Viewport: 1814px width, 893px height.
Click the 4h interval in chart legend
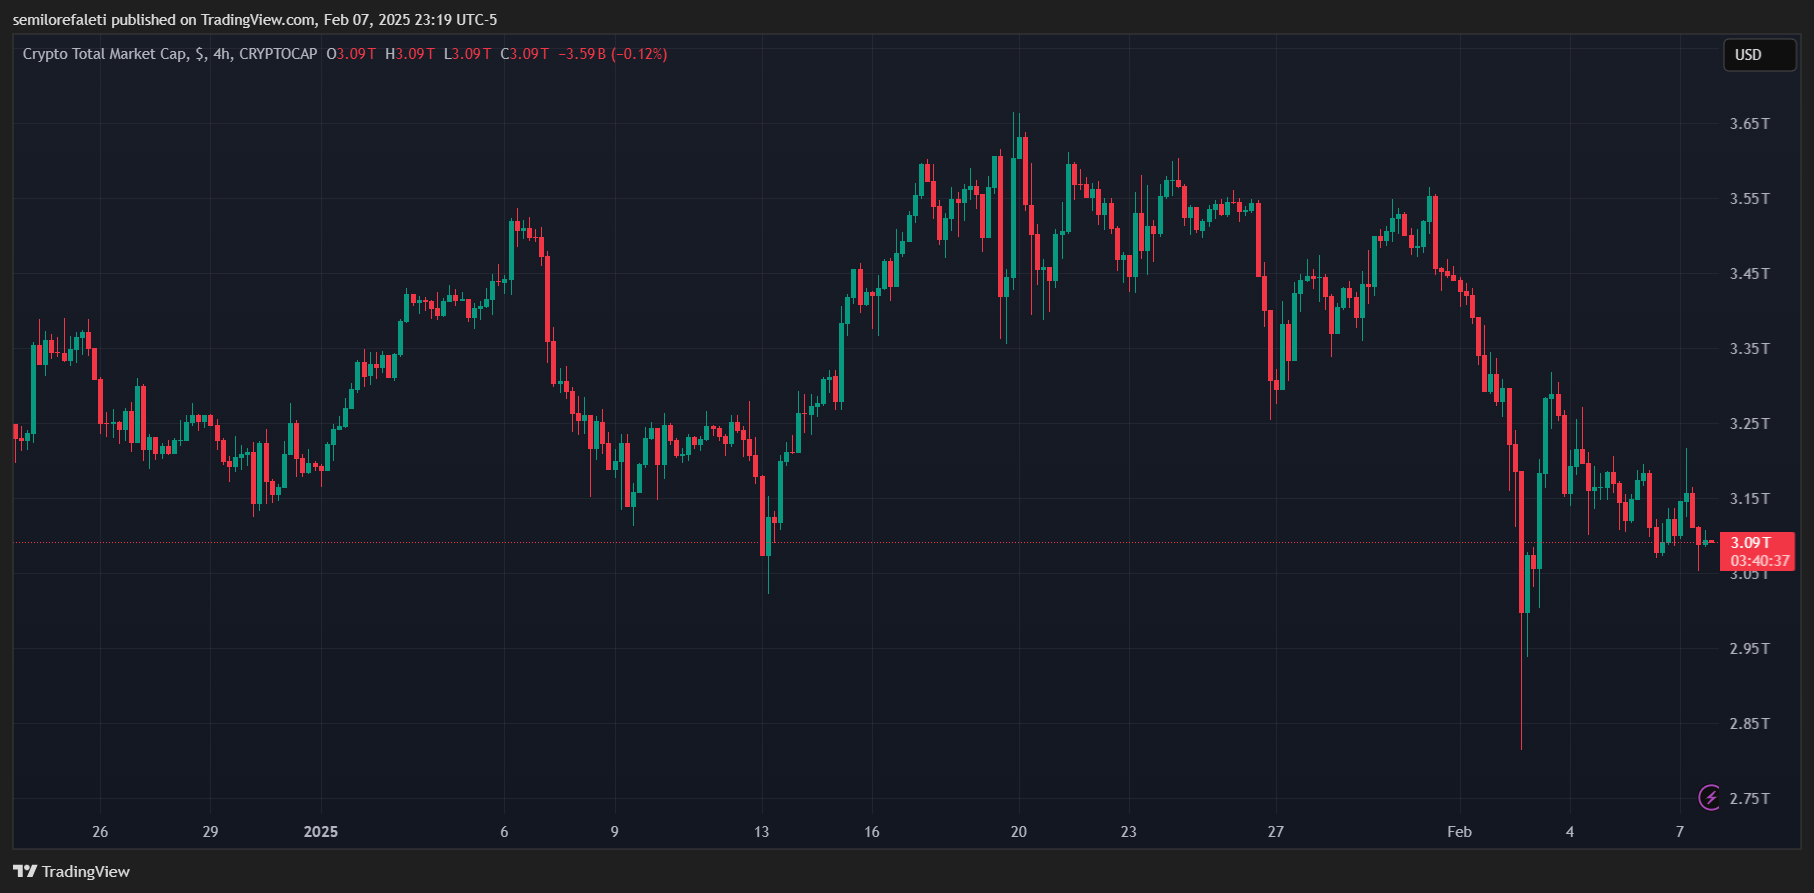pyautogui.click(x=222, y=54)
